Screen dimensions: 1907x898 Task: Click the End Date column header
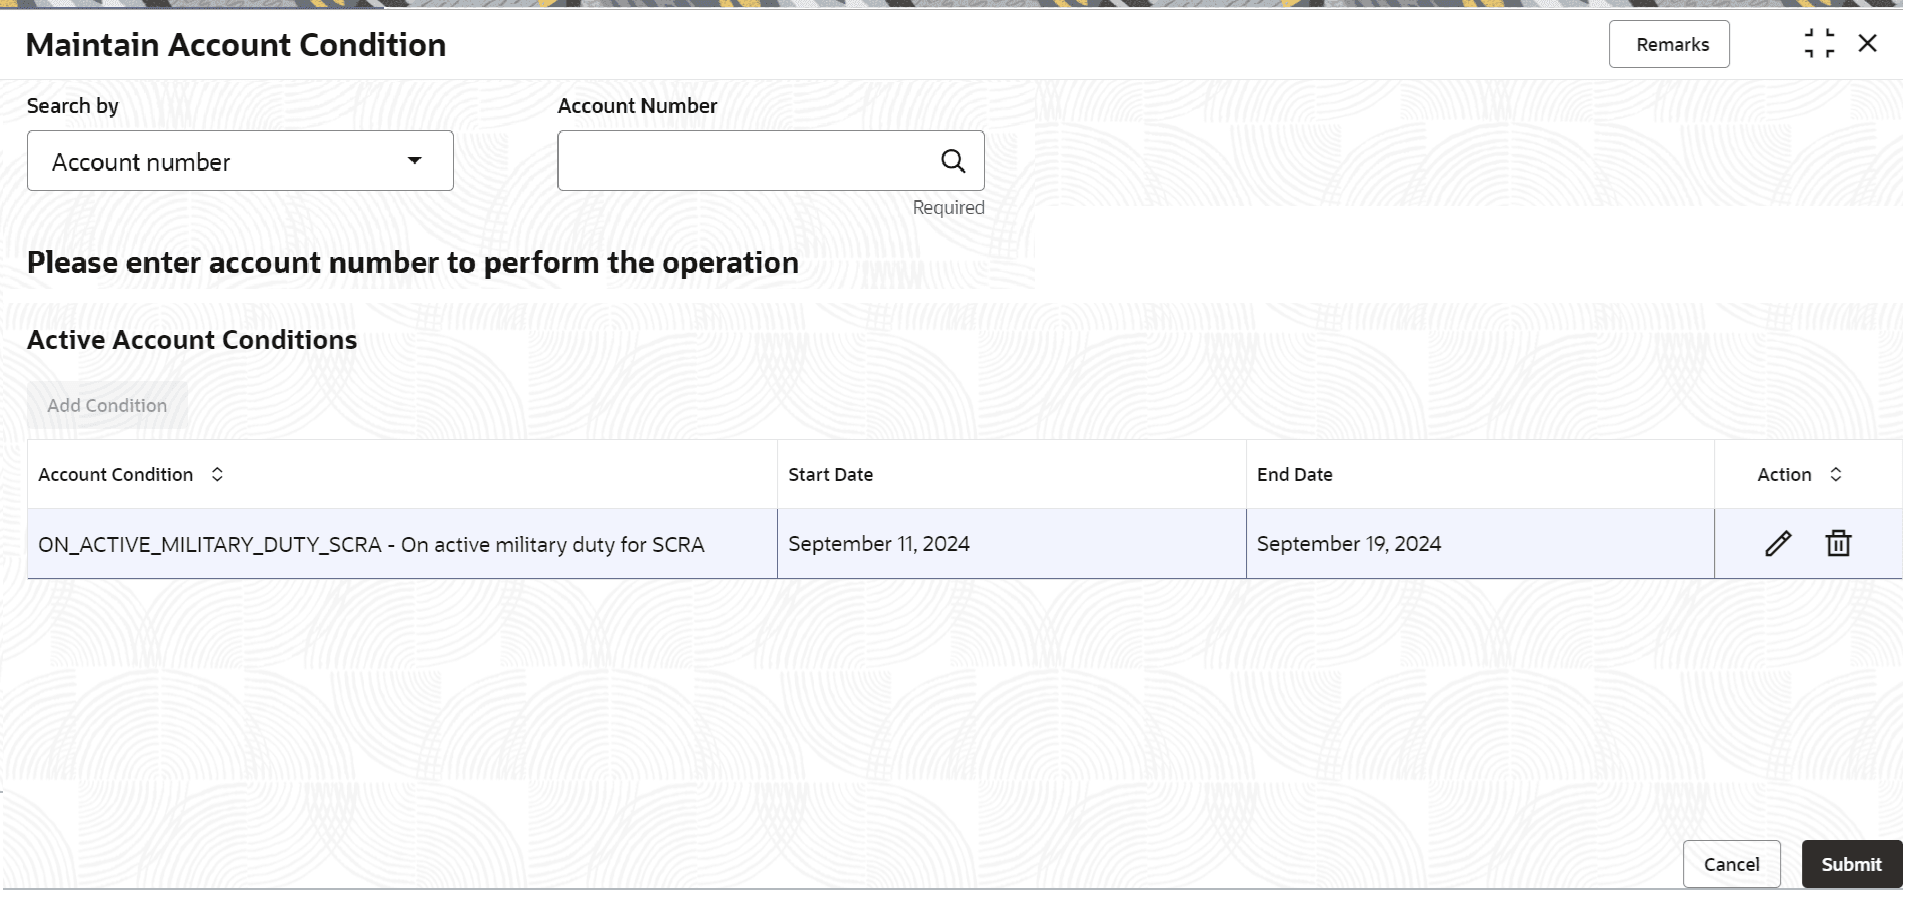[x=1294, y=475]
